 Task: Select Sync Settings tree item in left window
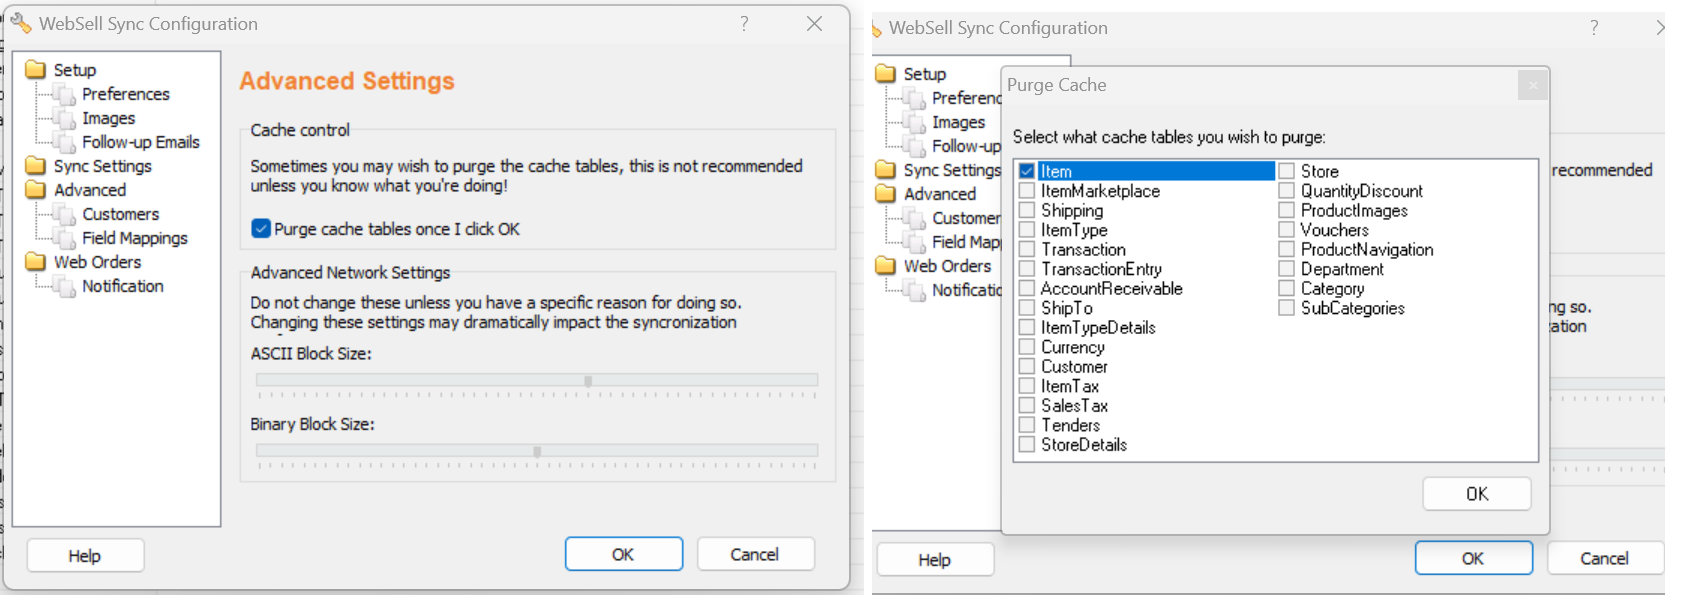[x=103, y=166]
